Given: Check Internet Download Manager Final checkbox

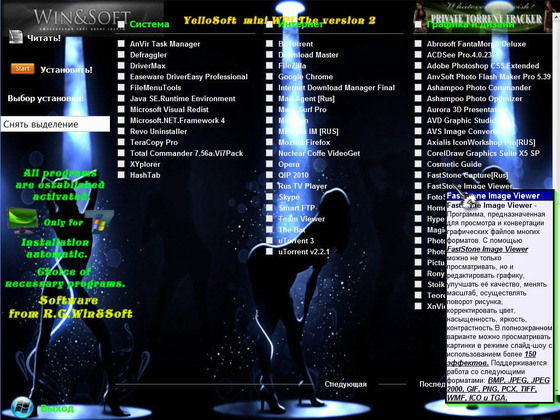Looking at the screenshot, I should [x=269, y=88].
